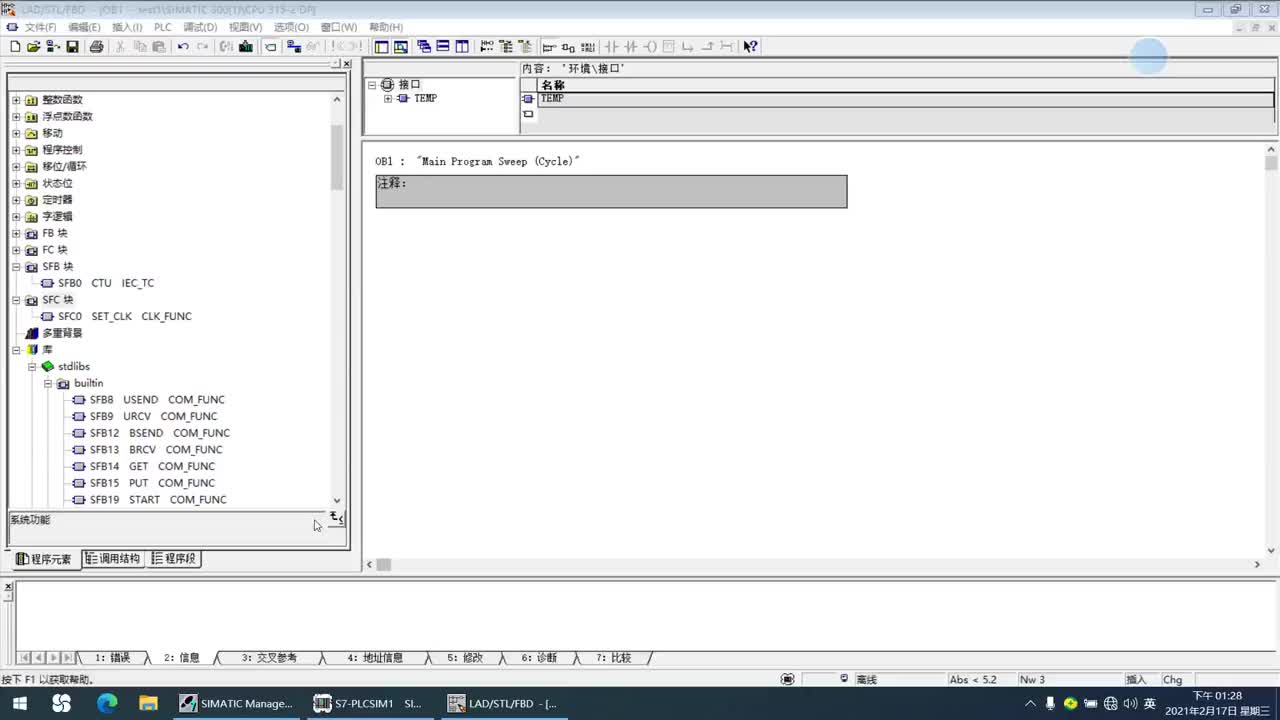
Task: Select SFB0 CTU IEC_TC tree item
Action: 106,283
